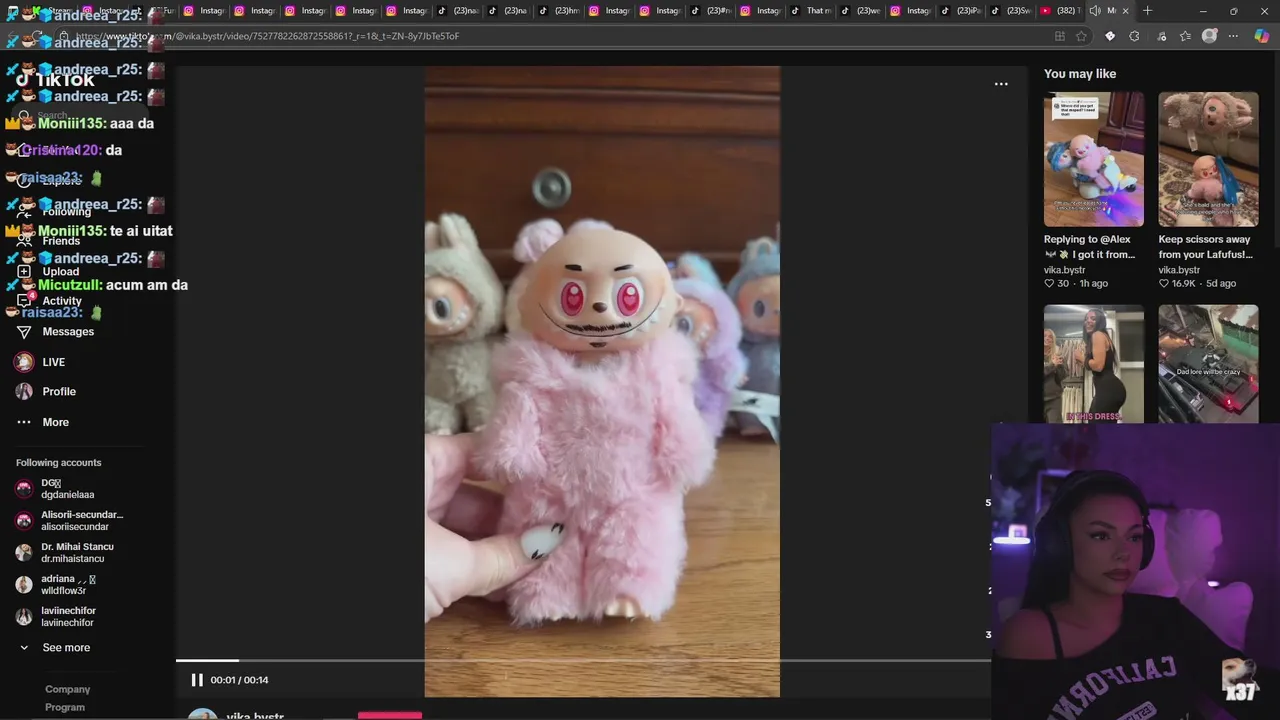
Task: Click the music note toolbar icon
Action: tap(1160, 36)
